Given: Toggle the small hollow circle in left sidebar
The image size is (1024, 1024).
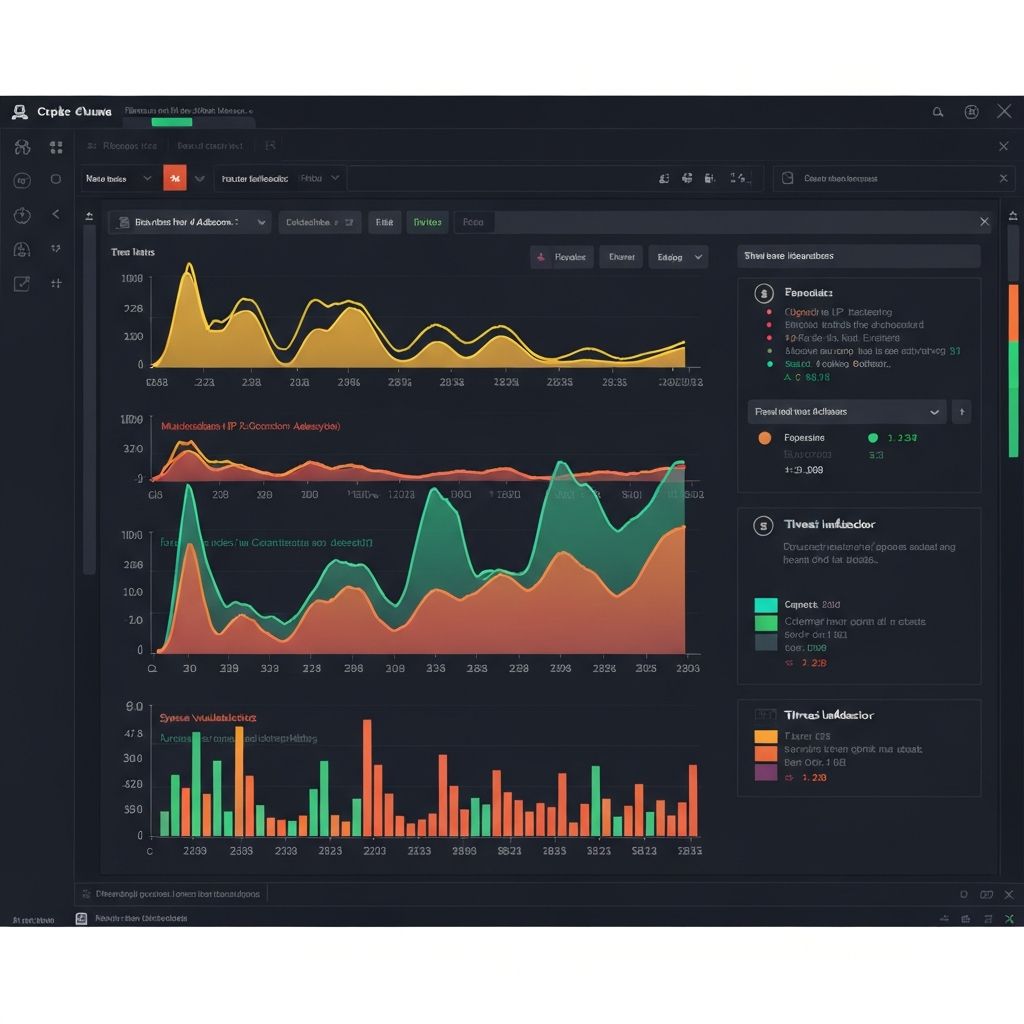Looking at the screenshot, I should [x=56, y=180].
